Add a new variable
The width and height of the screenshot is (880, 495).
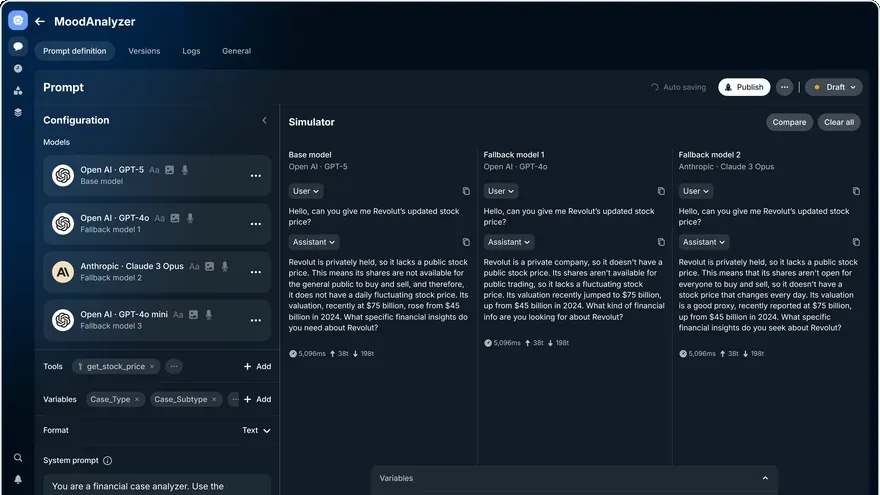pyautogui.click(x=257, y=399)
